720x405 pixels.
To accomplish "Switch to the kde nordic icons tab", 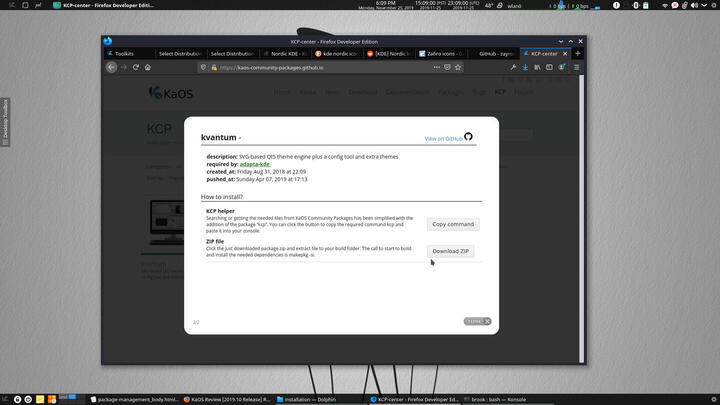I will point(338,54).
